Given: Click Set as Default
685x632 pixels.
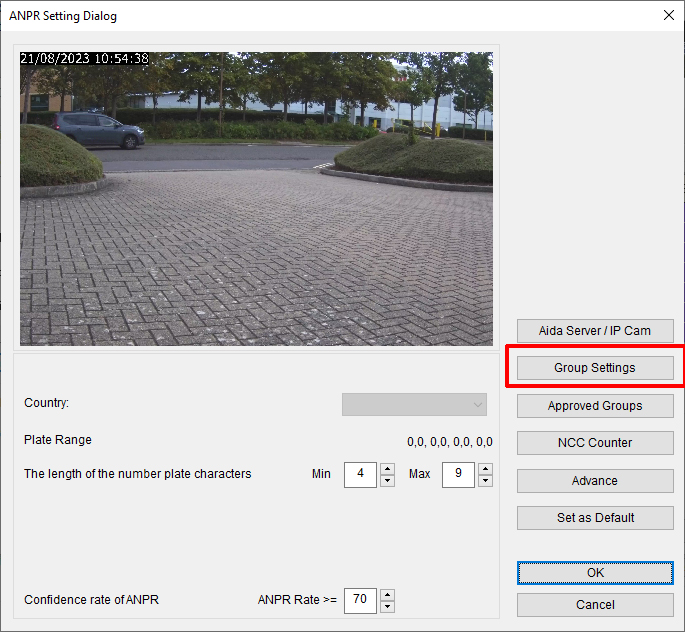Looking at the screenshot, I should (x=595, y=518).
